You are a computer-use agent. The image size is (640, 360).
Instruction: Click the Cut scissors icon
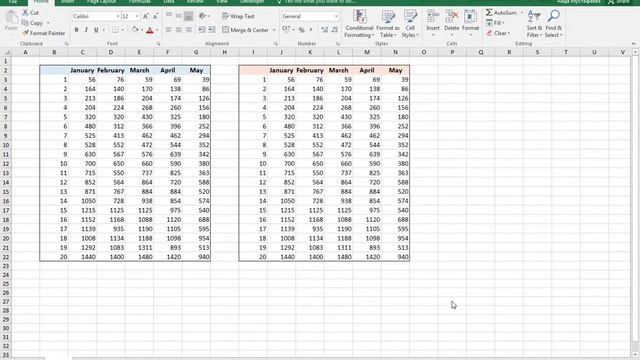pyautogui.click(x=26, y=13)
